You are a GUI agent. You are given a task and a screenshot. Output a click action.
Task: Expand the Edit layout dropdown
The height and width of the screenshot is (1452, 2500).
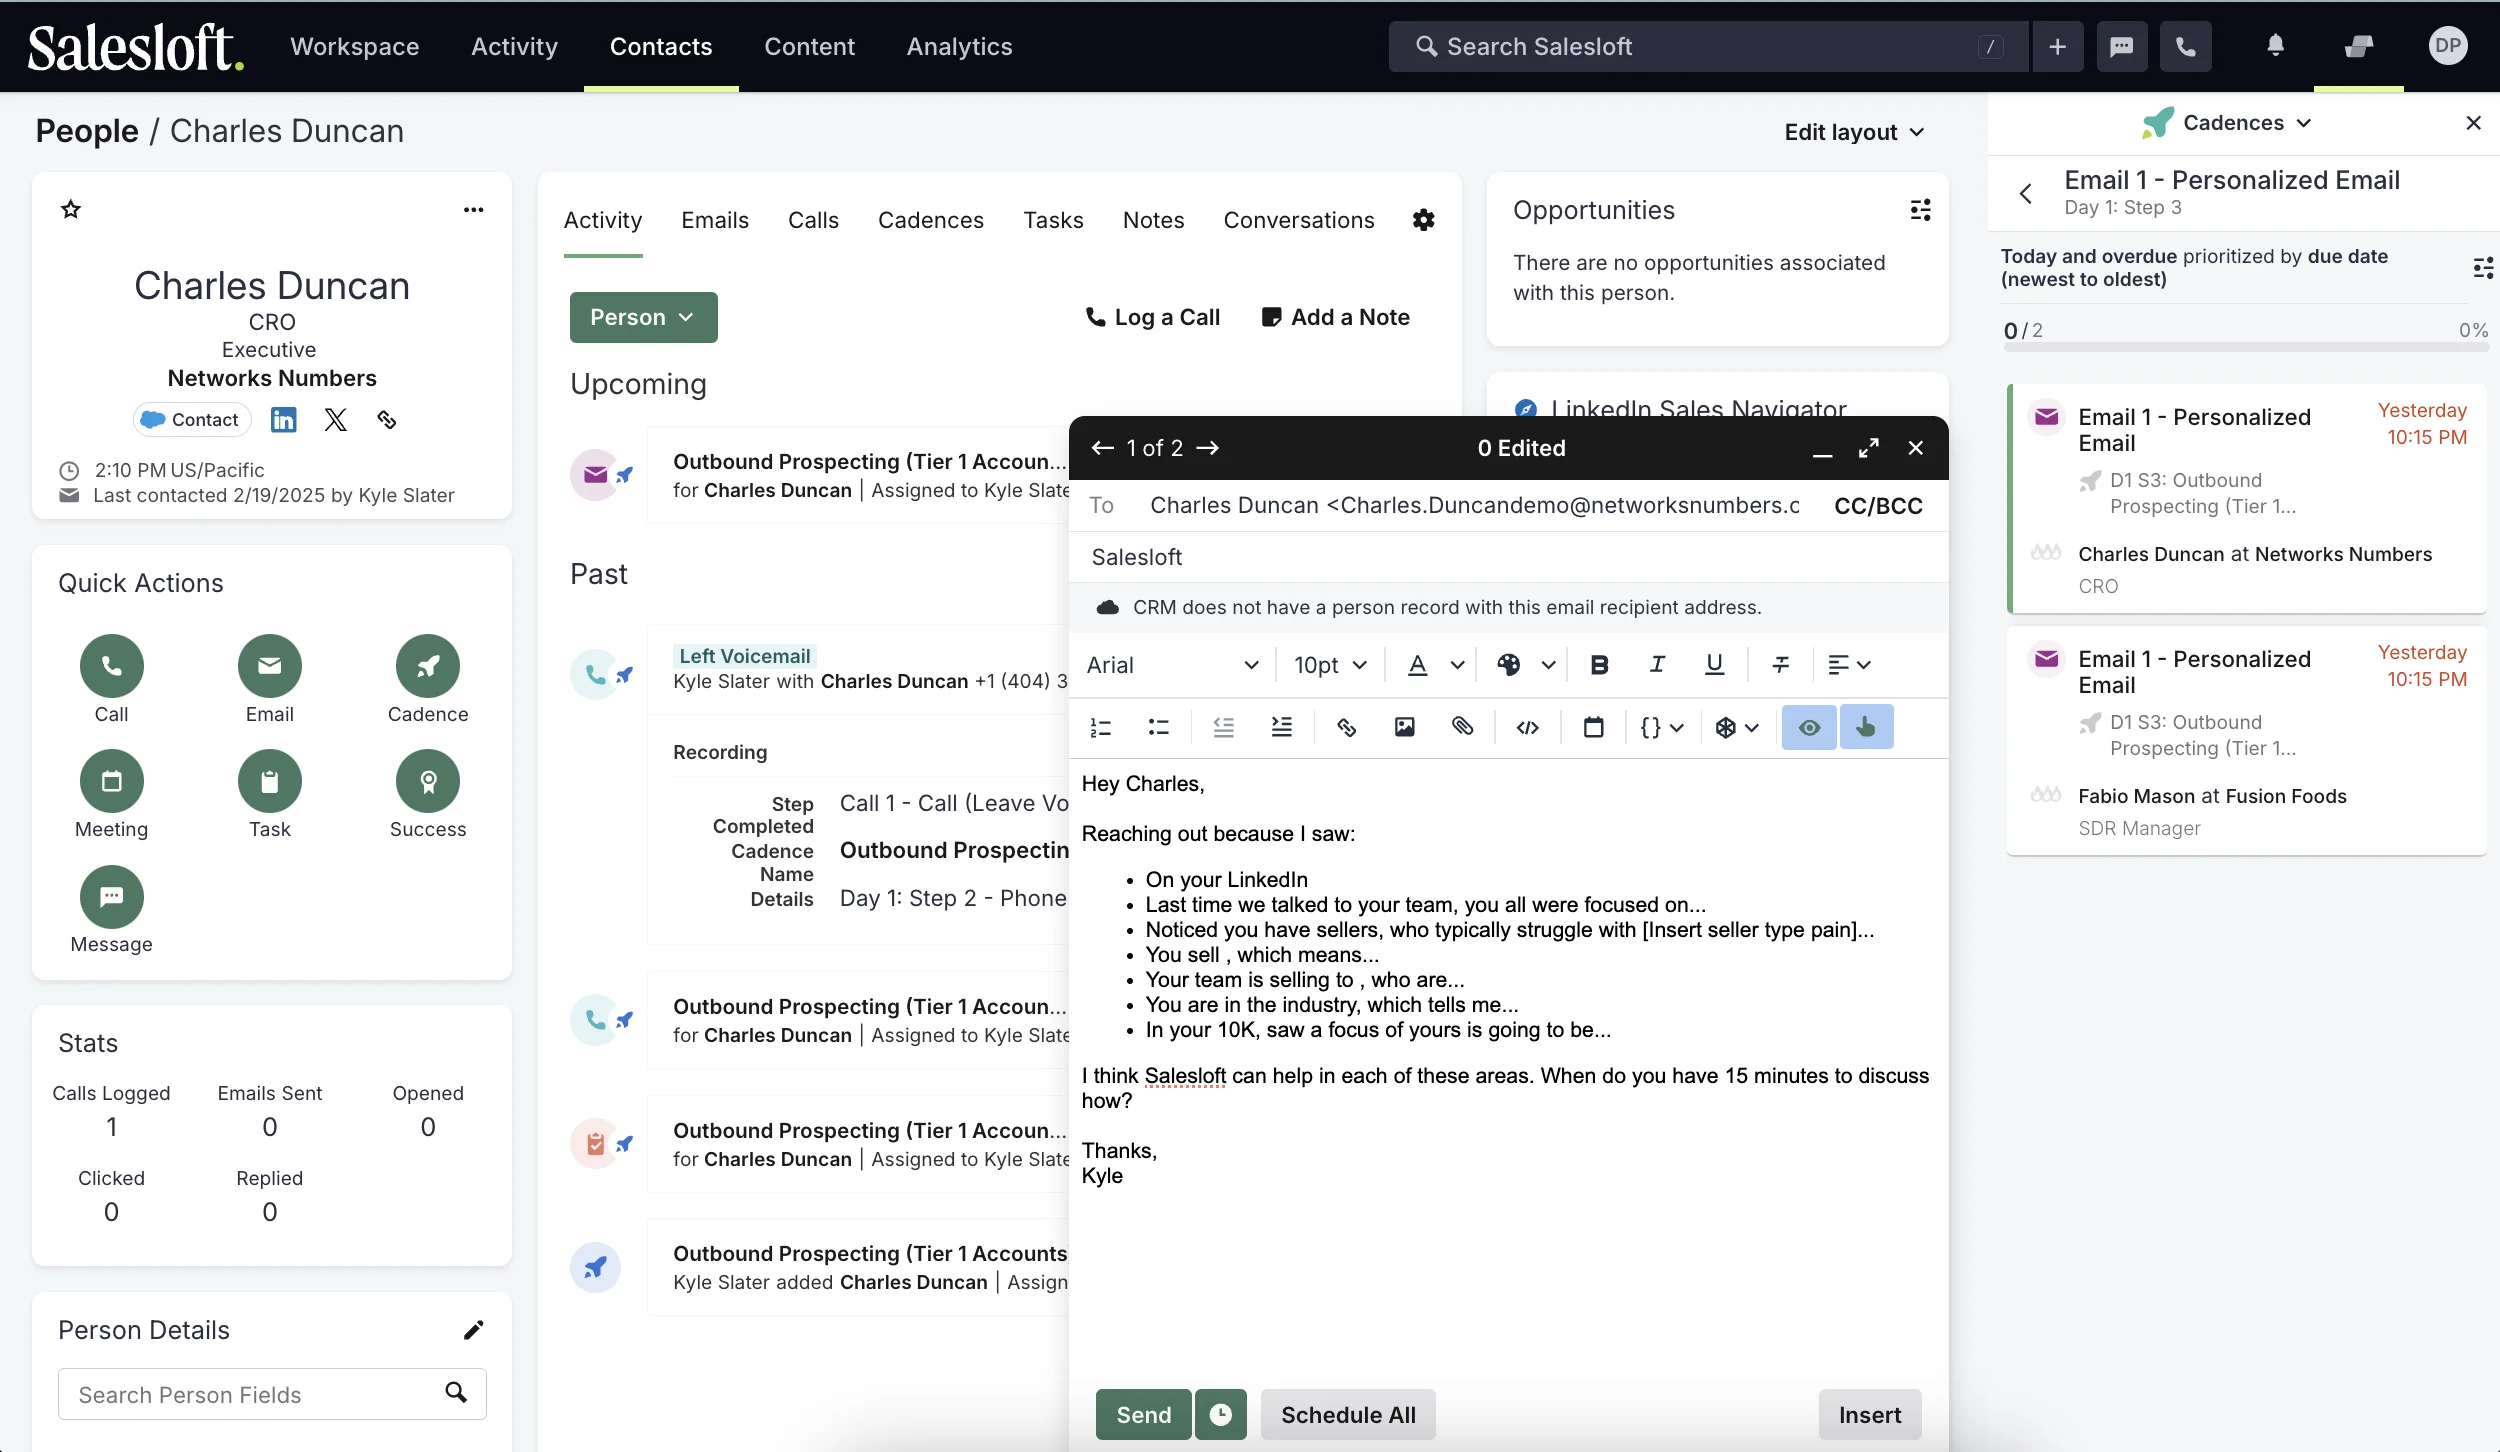1854,132
